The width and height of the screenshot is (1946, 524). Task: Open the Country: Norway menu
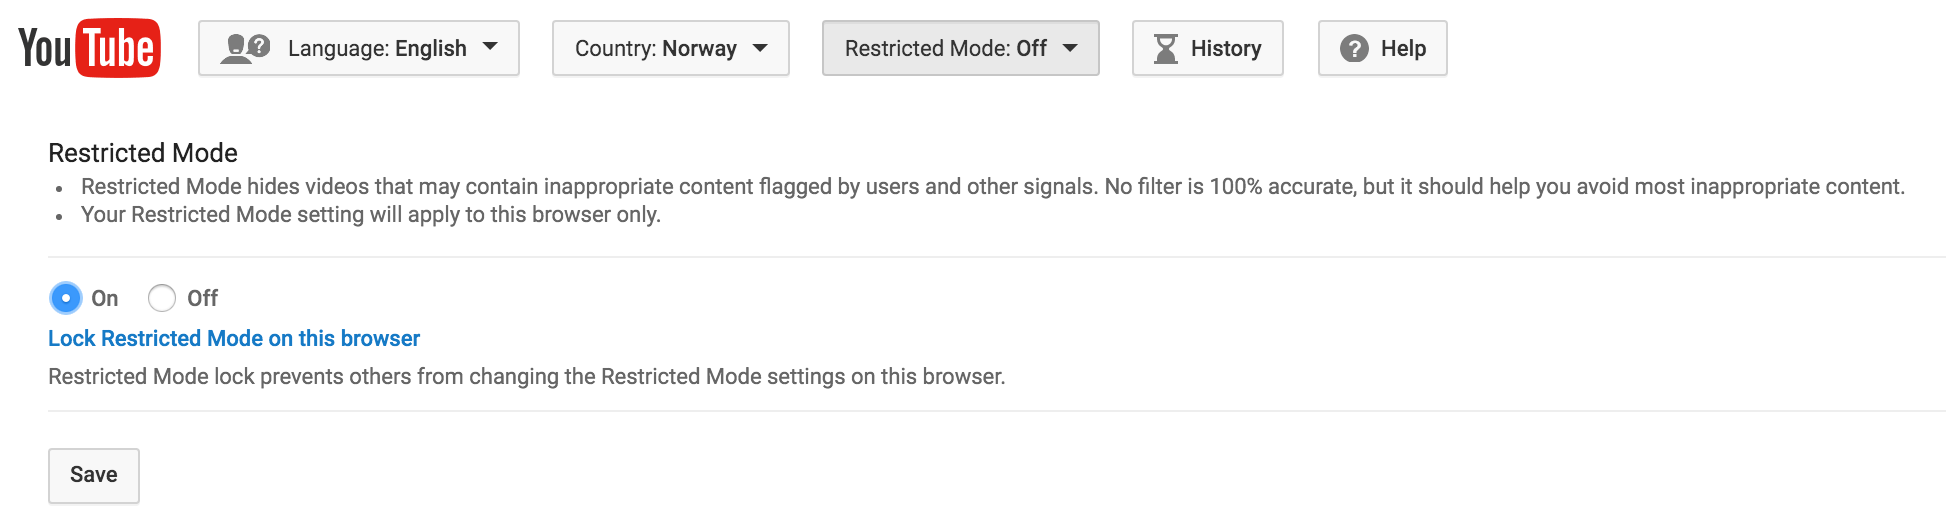671,48
